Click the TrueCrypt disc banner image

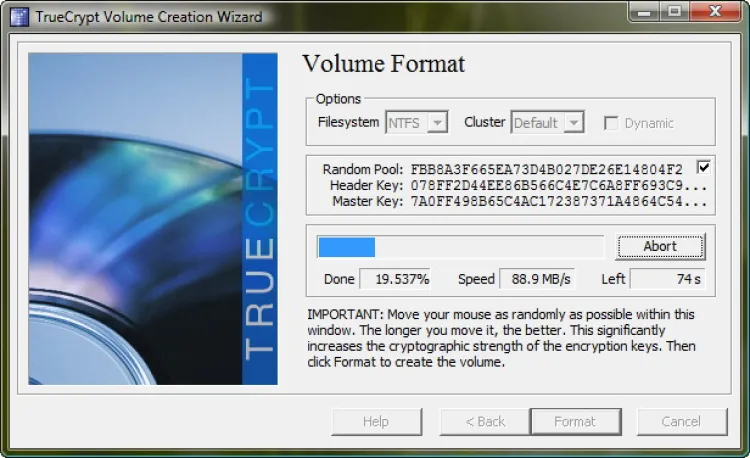pos(153,218)
